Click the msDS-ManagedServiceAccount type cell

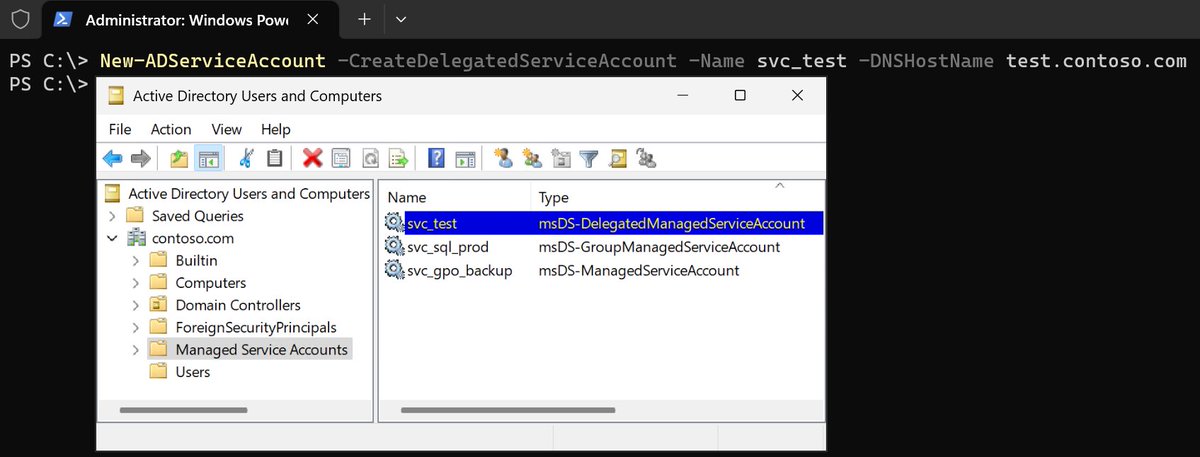(639, 271)
